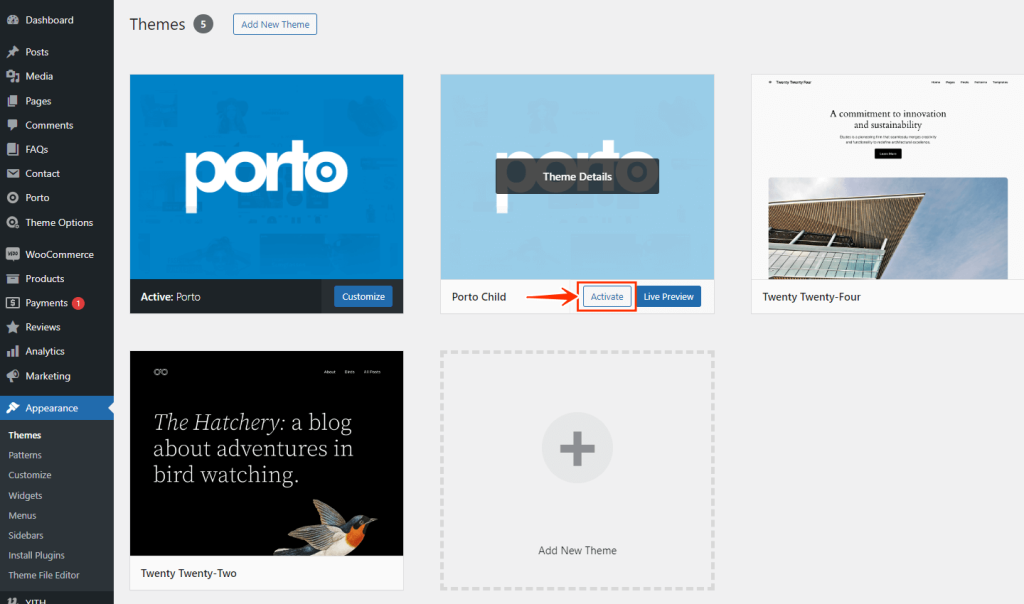Viewport: 1024px width, 604px height.
Task: Click the Pages icon in sidebar
Action: (12, 101)
